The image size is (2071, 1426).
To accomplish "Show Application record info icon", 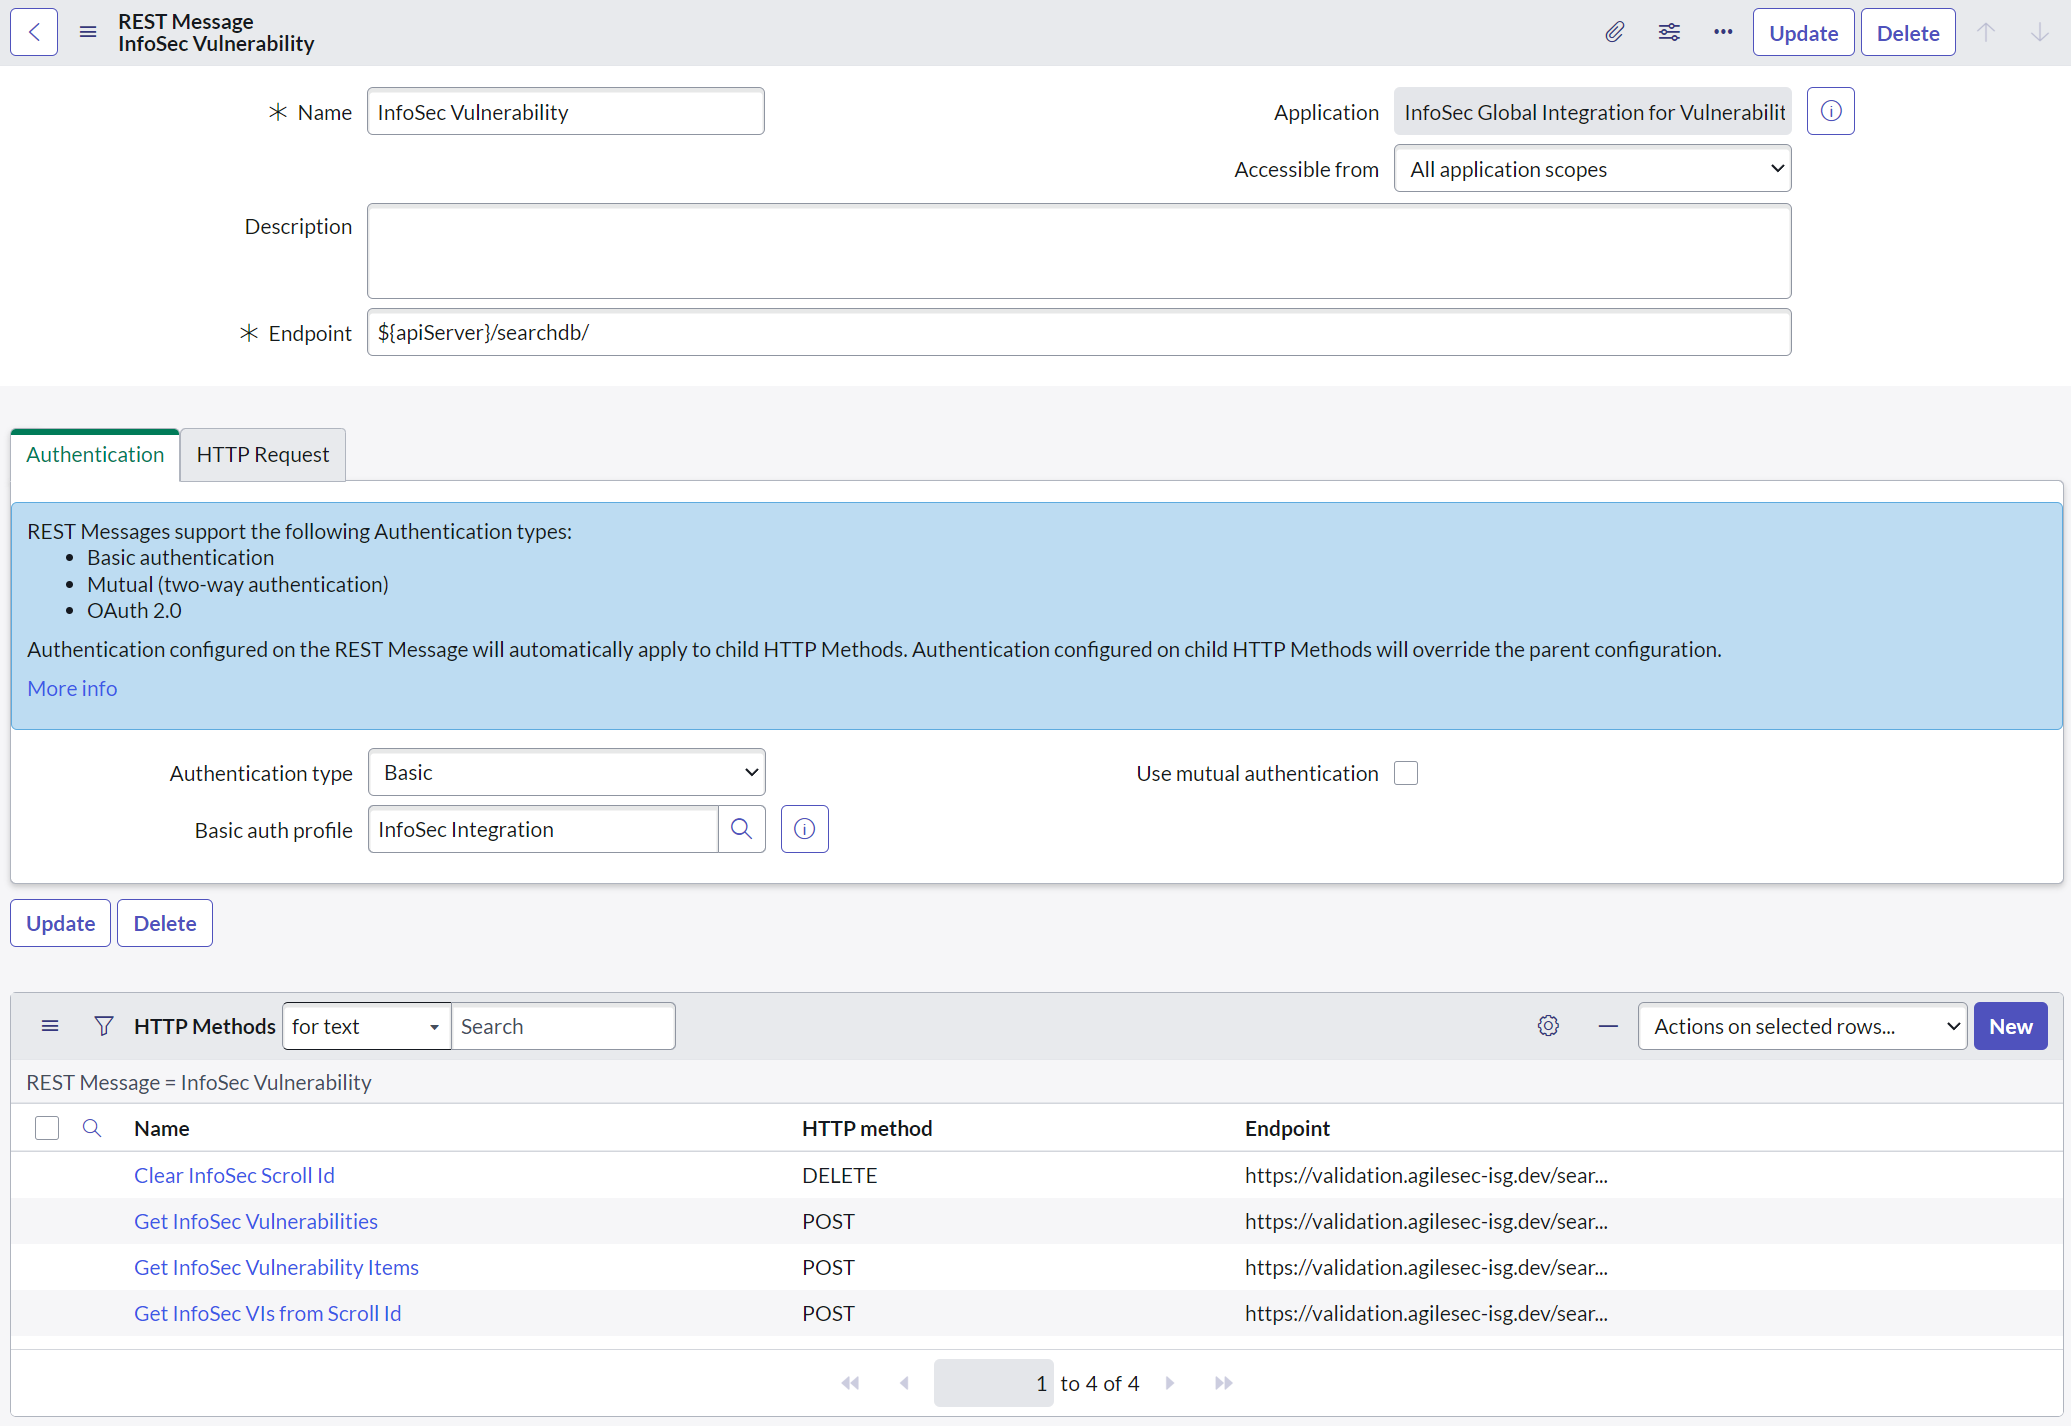I will click(1831, 111).
